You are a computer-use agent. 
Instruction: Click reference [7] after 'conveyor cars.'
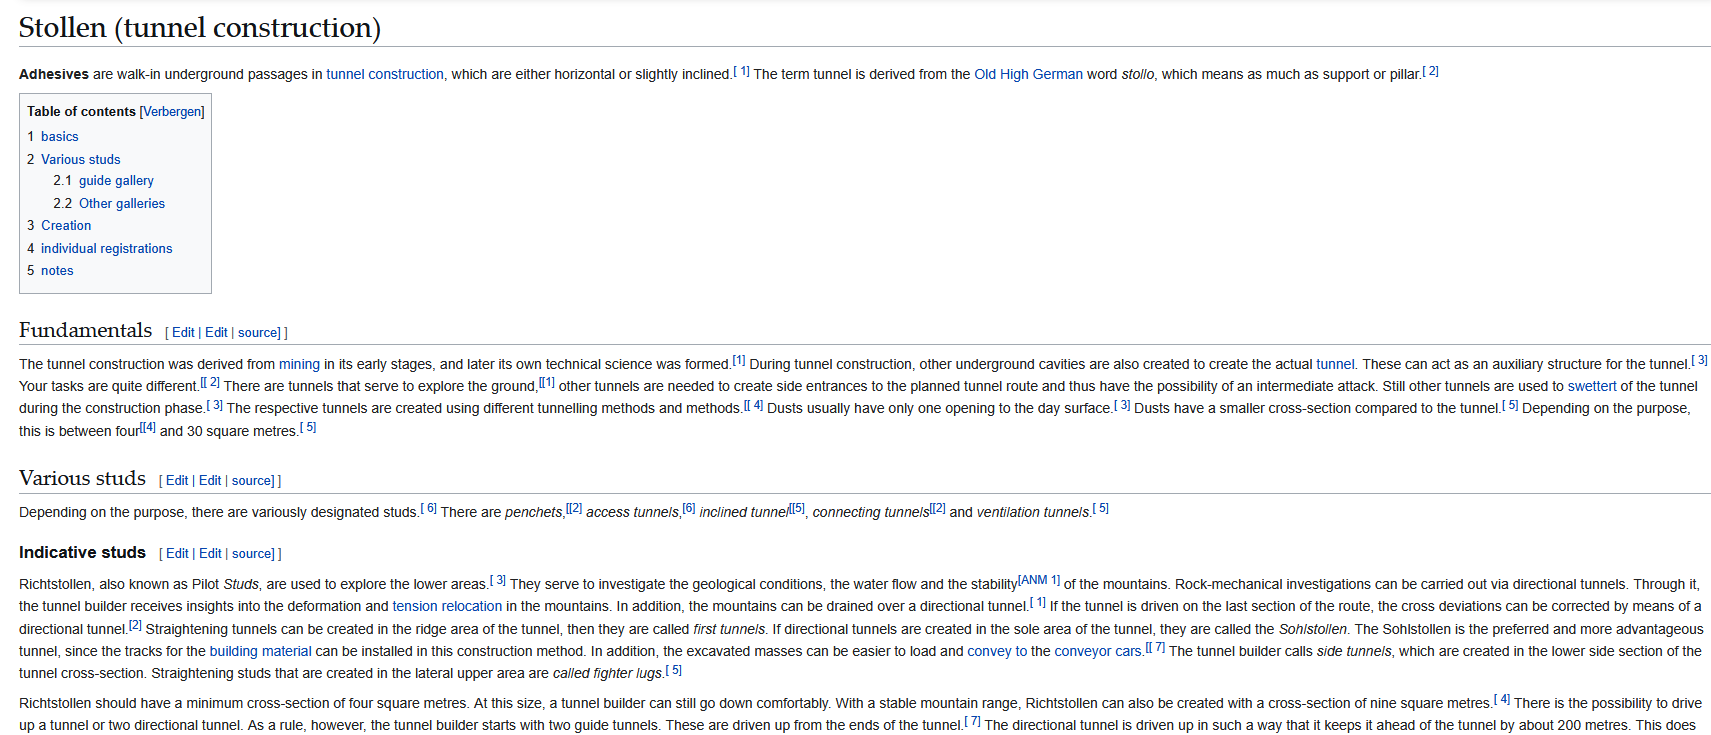[1155, 648]
